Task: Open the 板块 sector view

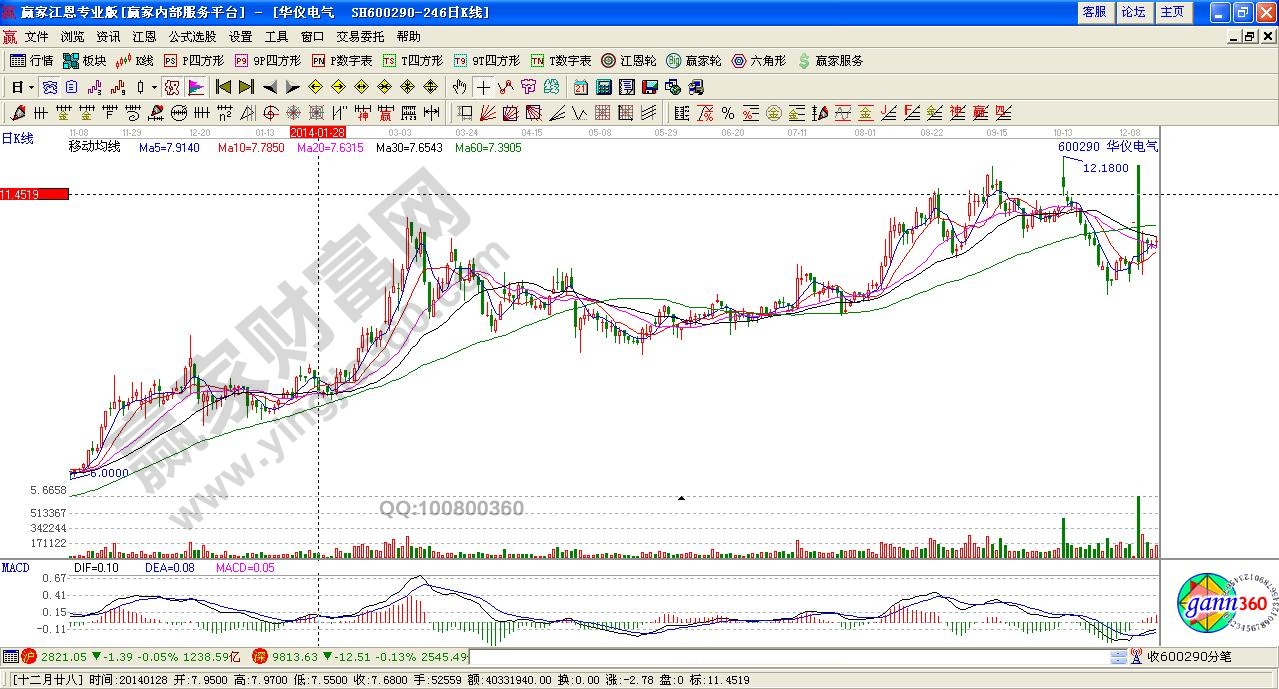Action: point(85,61)
